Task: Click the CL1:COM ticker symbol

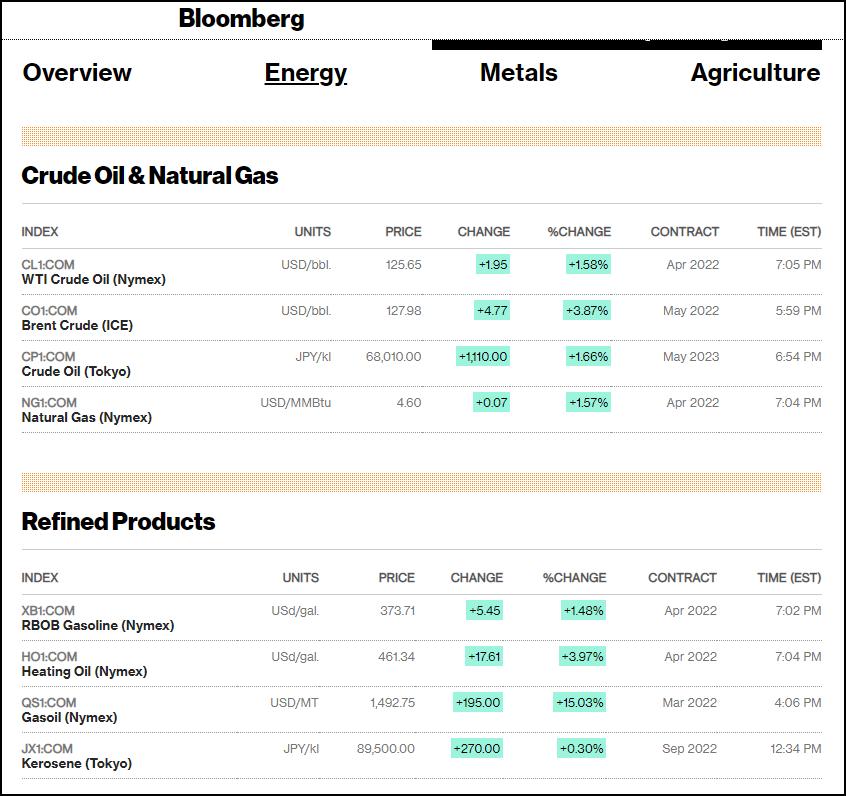Action: point(48,265)
